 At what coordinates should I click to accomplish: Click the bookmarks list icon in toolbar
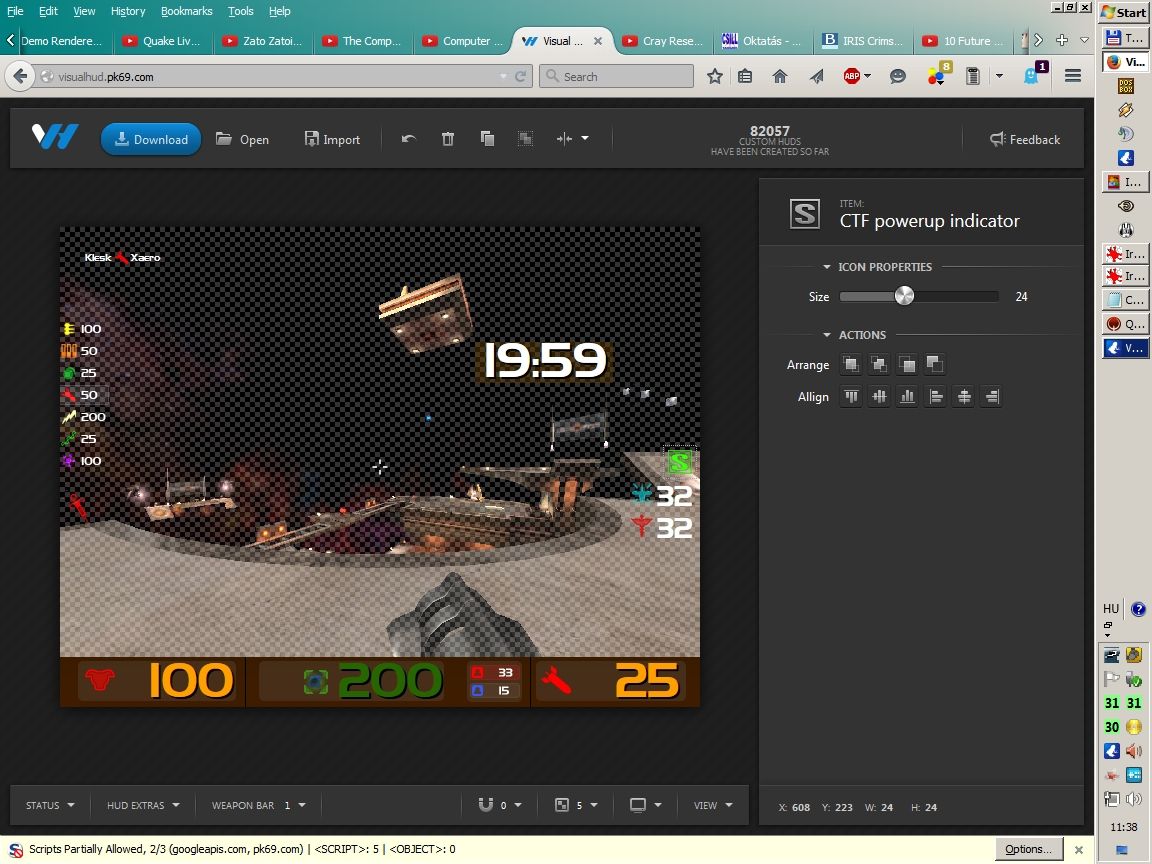tap(745, 76)
